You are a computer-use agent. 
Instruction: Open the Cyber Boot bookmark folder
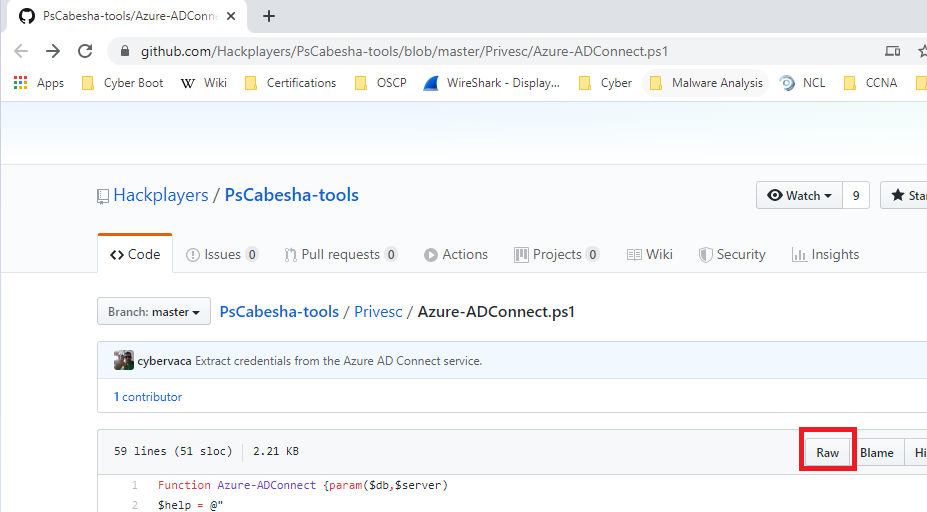click(123, 83)
